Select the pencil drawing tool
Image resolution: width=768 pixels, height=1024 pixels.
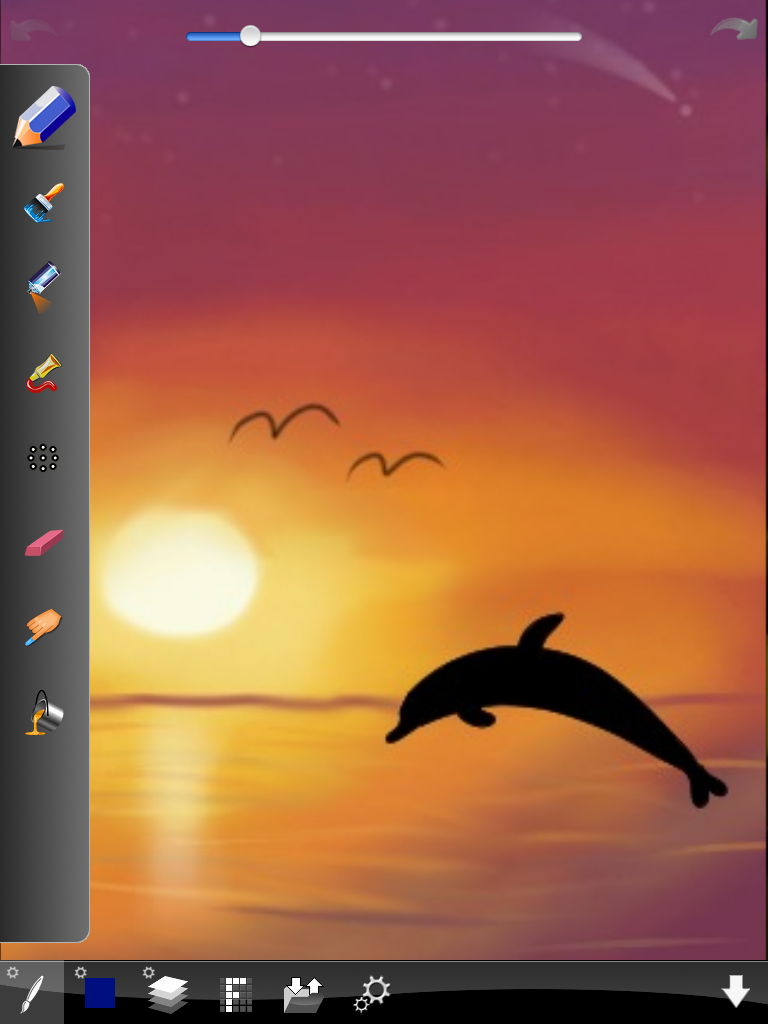point(44,118)
